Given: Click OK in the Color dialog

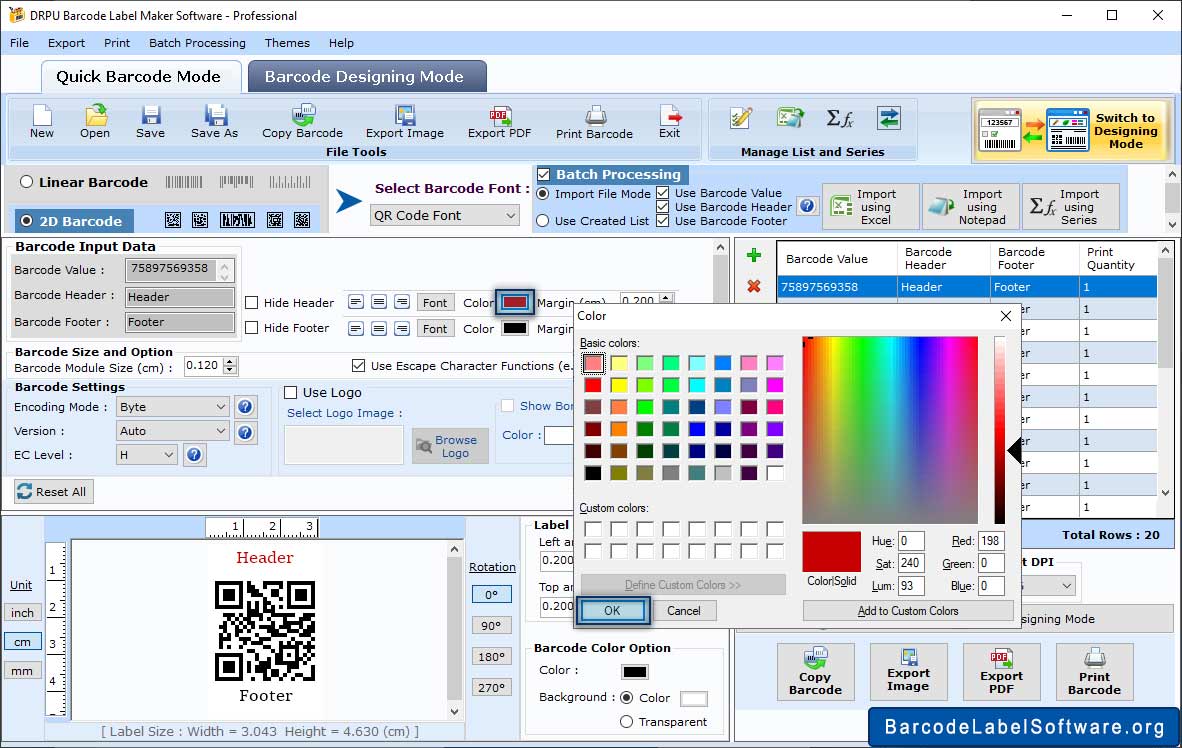Looking at the screenshot, I should (x=612, y=611).
